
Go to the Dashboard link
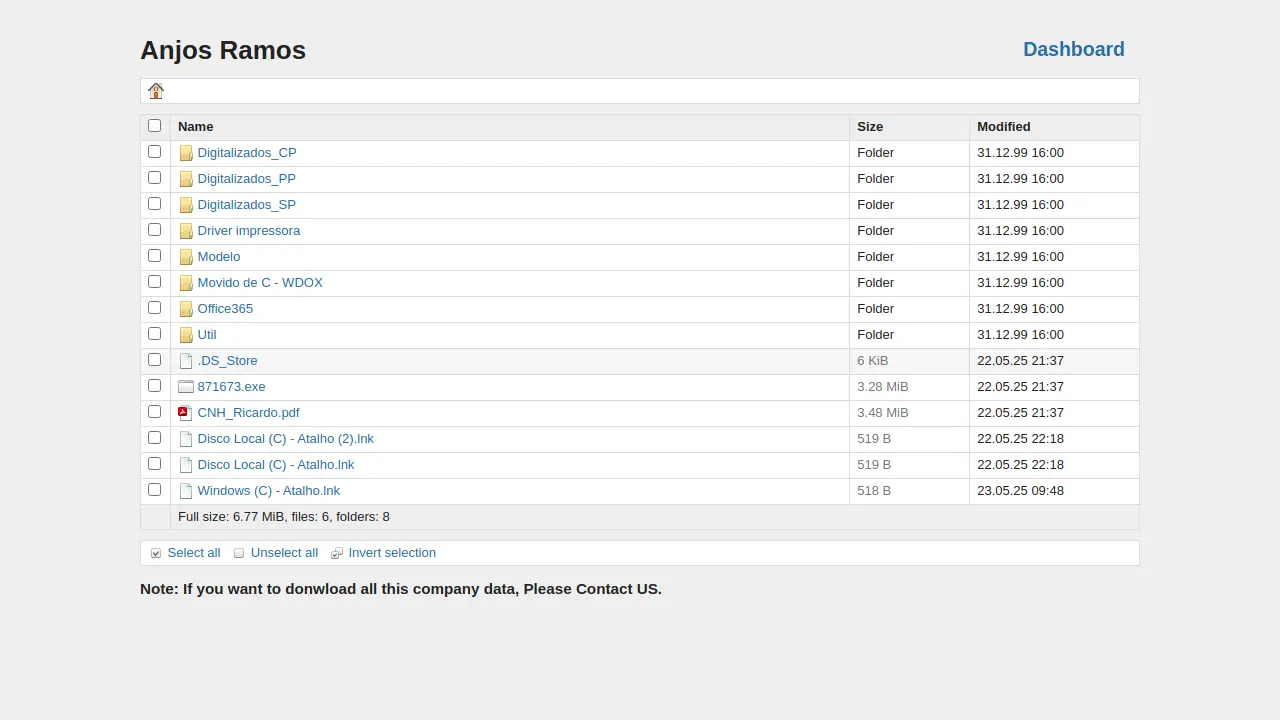click(1073, 49)
